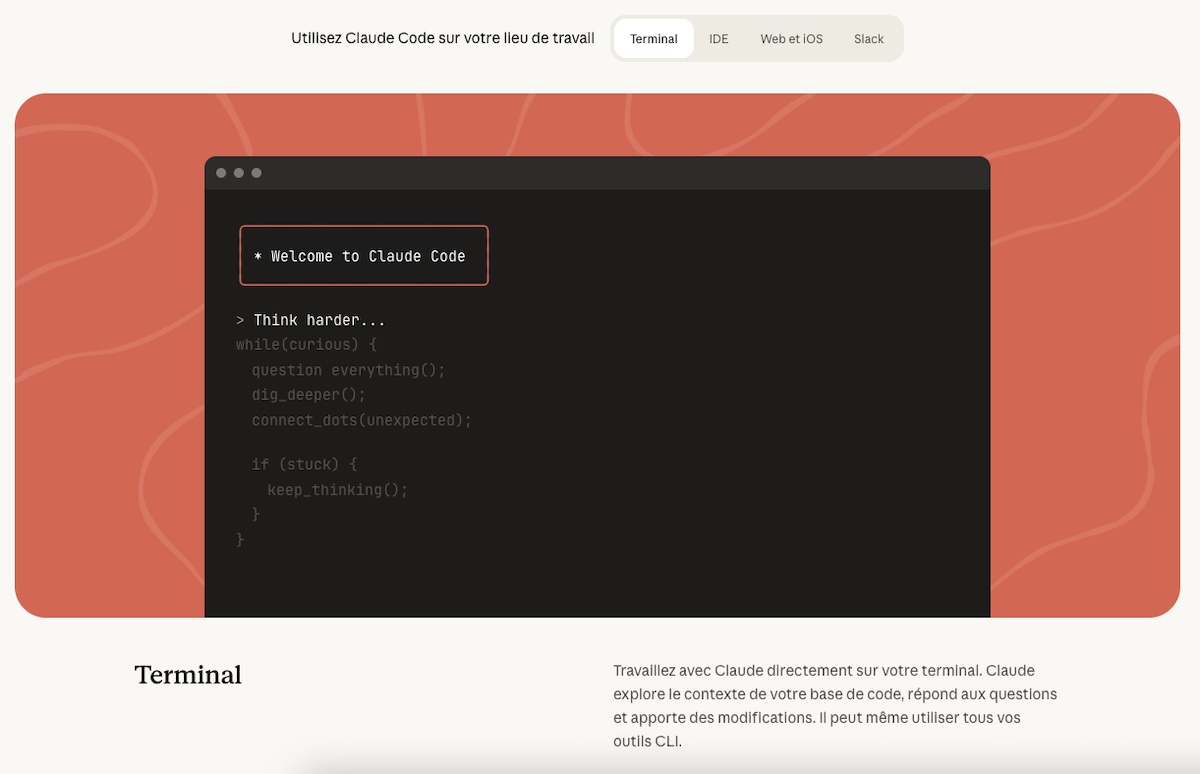Click the 'connect_dots(unexpected);' line
The height and width of the screenshot is (774, 1200).
(361, 420)
